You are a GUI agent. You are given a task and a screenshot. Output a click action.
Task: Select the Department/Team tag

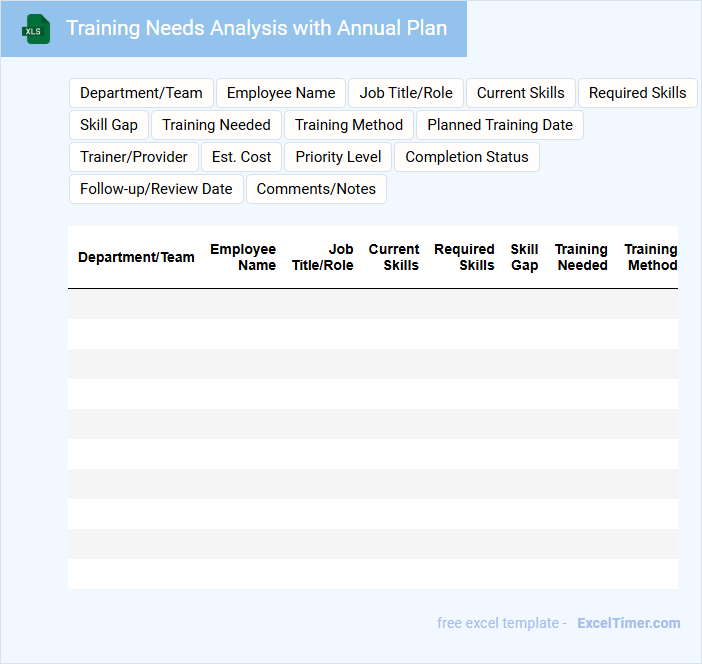coord(141,93)
